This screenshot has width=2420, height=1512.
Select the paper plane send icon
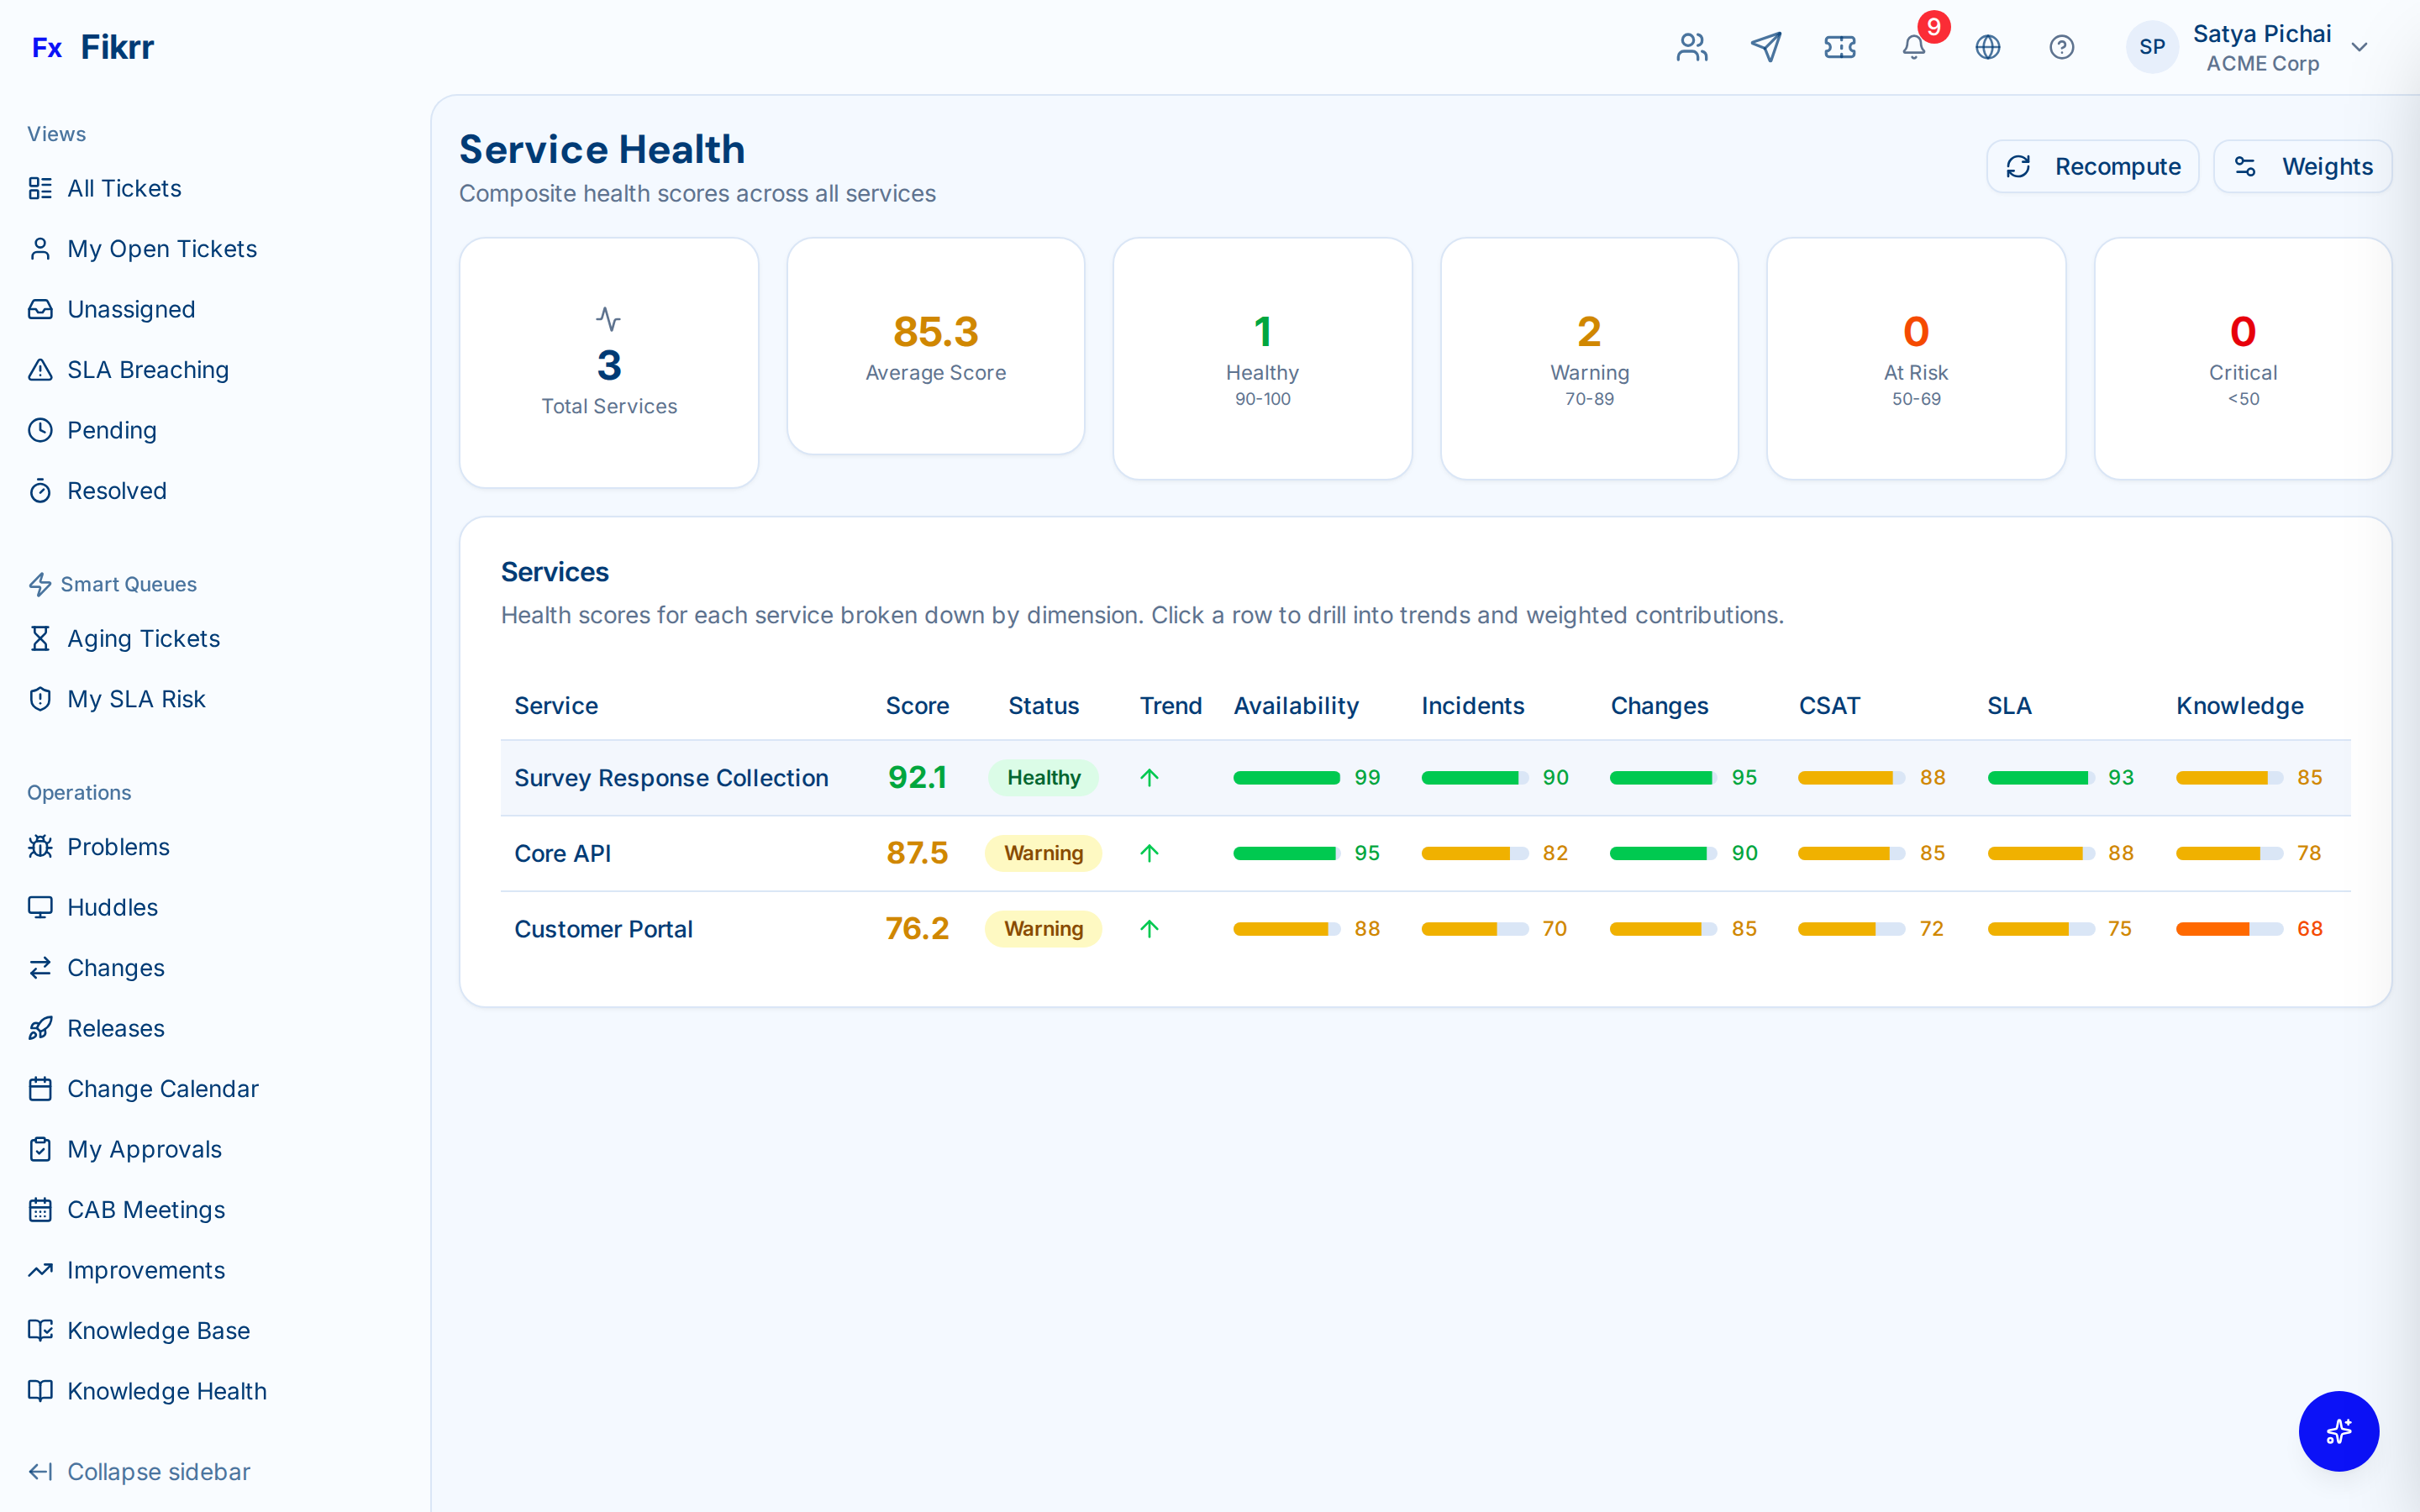click(1766, 47)
